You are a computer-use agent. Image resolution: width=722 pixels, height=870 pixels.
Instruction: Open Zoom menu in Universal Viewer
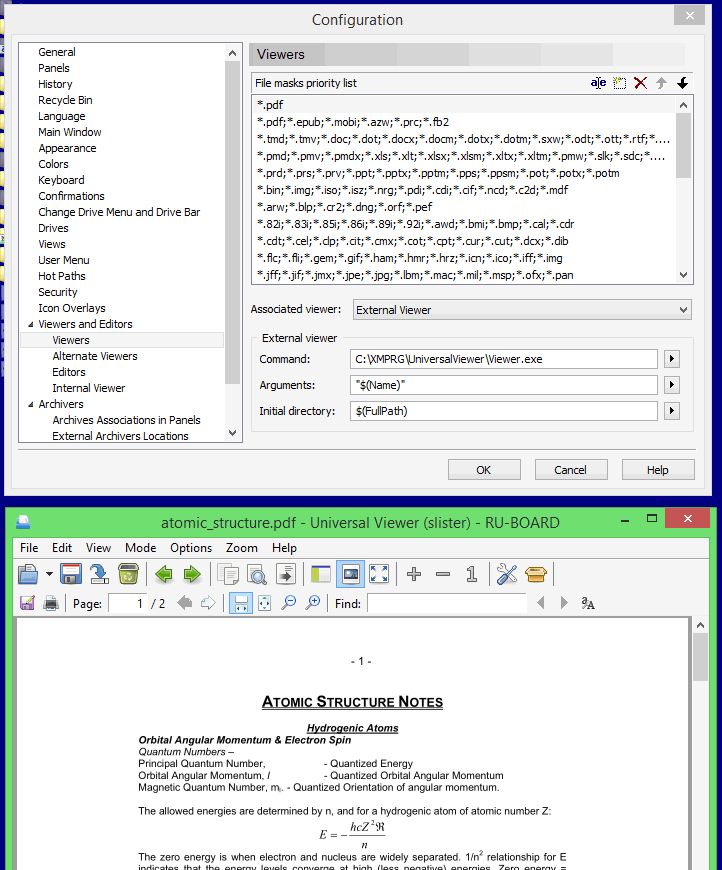click(x=241, y=548)
